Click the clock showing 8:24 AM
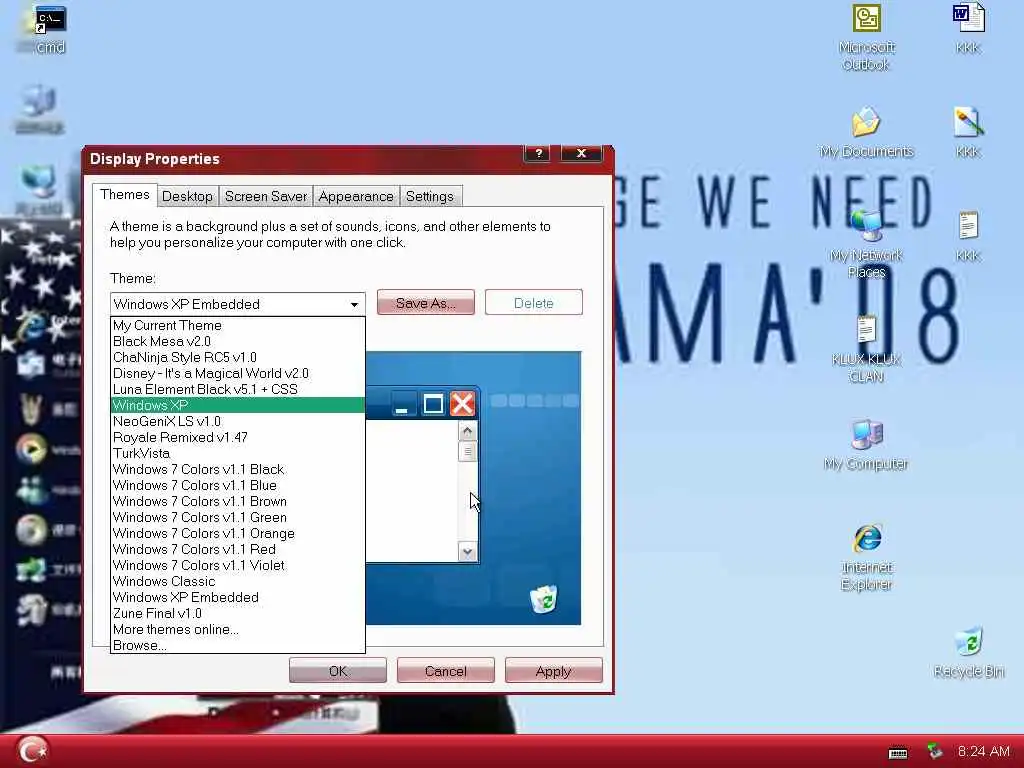The image size is (1024, 768). [x=984, y=752]
